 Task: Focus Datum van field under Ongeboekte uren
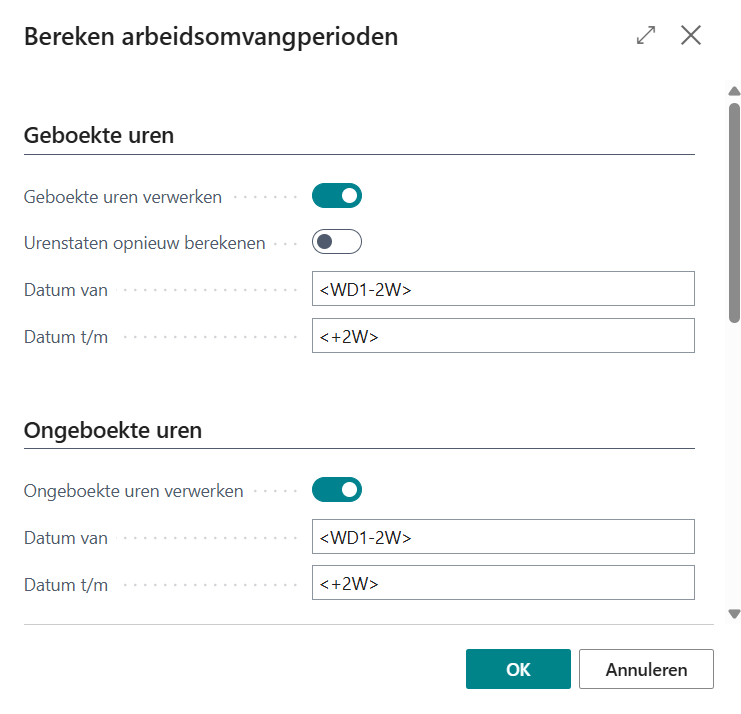pos(503,536)
